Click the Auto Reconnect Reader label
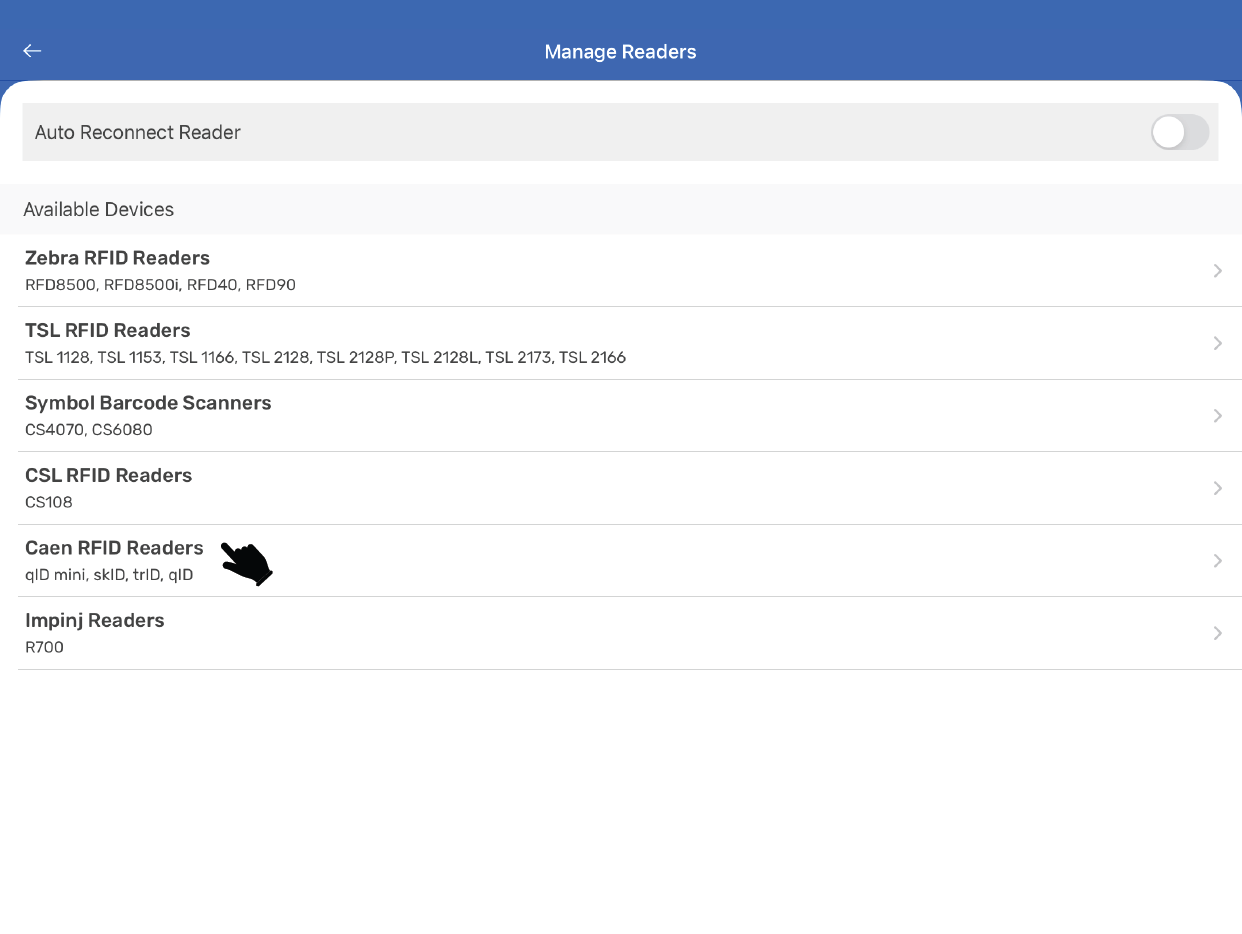Screen dimensions: 1242x934 (138, 132)
